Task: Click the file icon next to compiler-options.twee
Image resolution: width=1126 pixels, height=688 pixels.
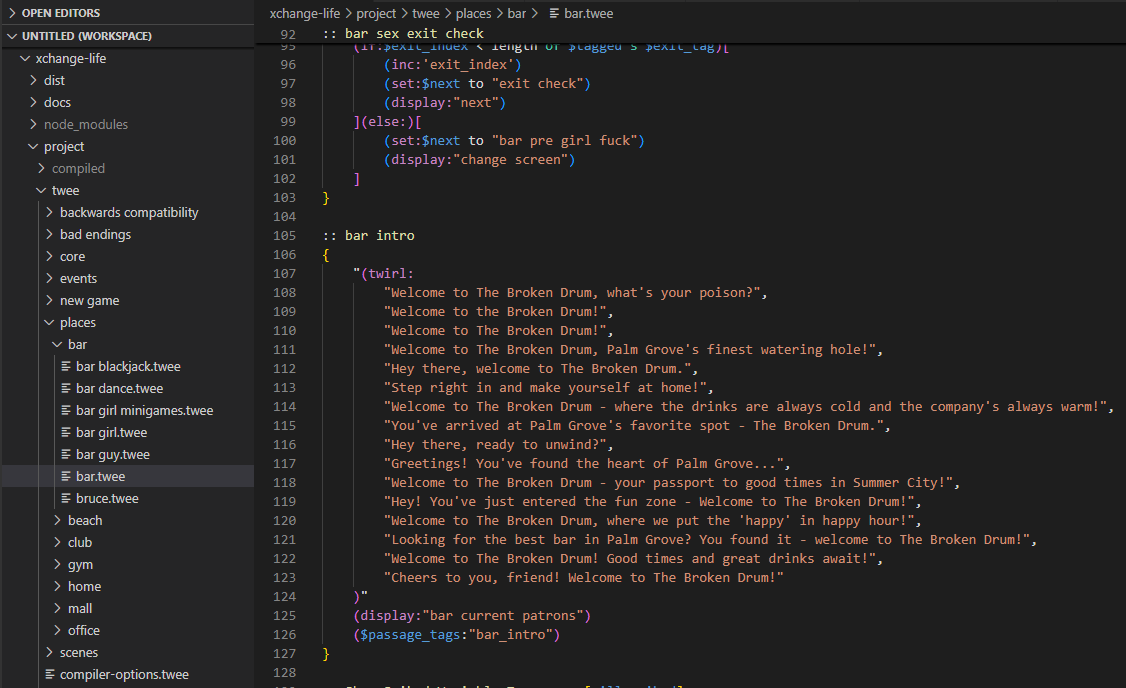Action: (x=50, y=675)
